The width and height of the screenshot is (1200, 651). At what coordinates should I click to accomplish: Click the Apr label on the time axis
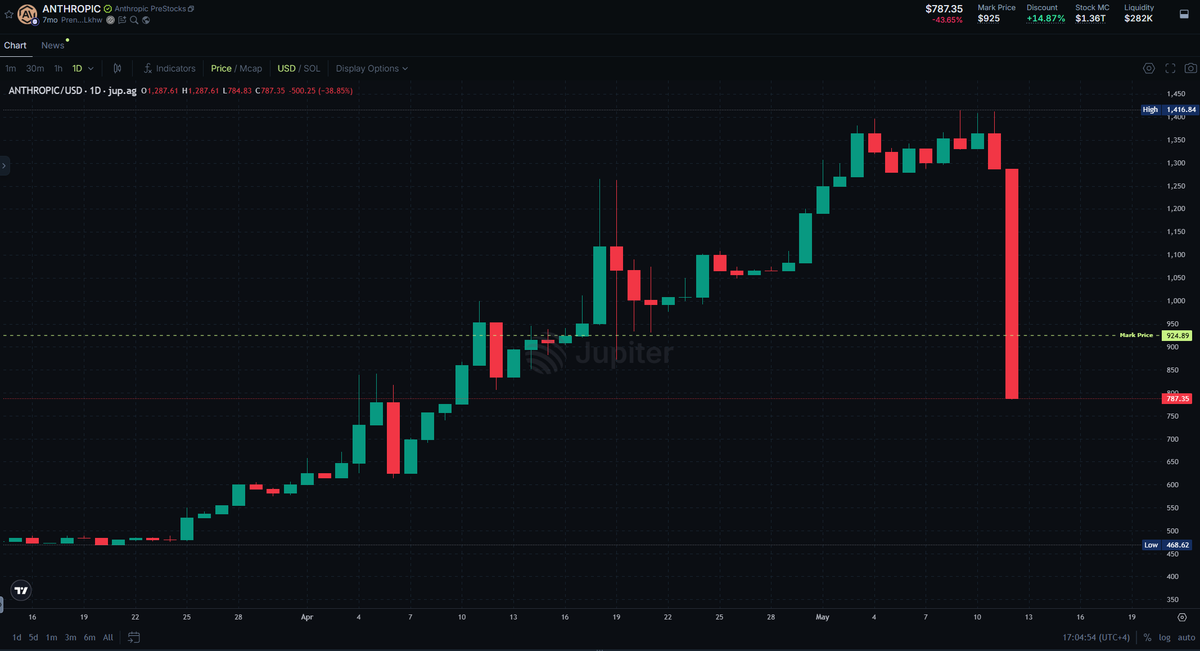pyautogui.click(x=307, y=618)
